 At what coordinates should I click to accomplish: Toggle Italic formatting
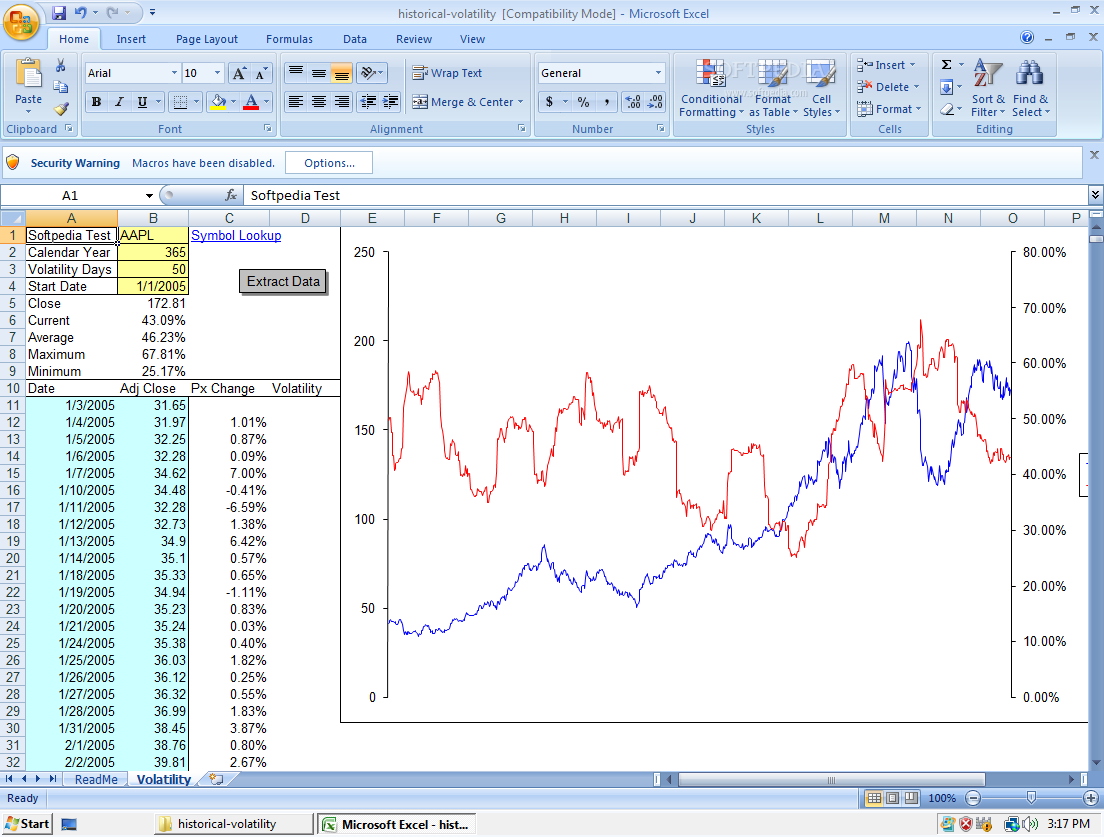point(119,102)
